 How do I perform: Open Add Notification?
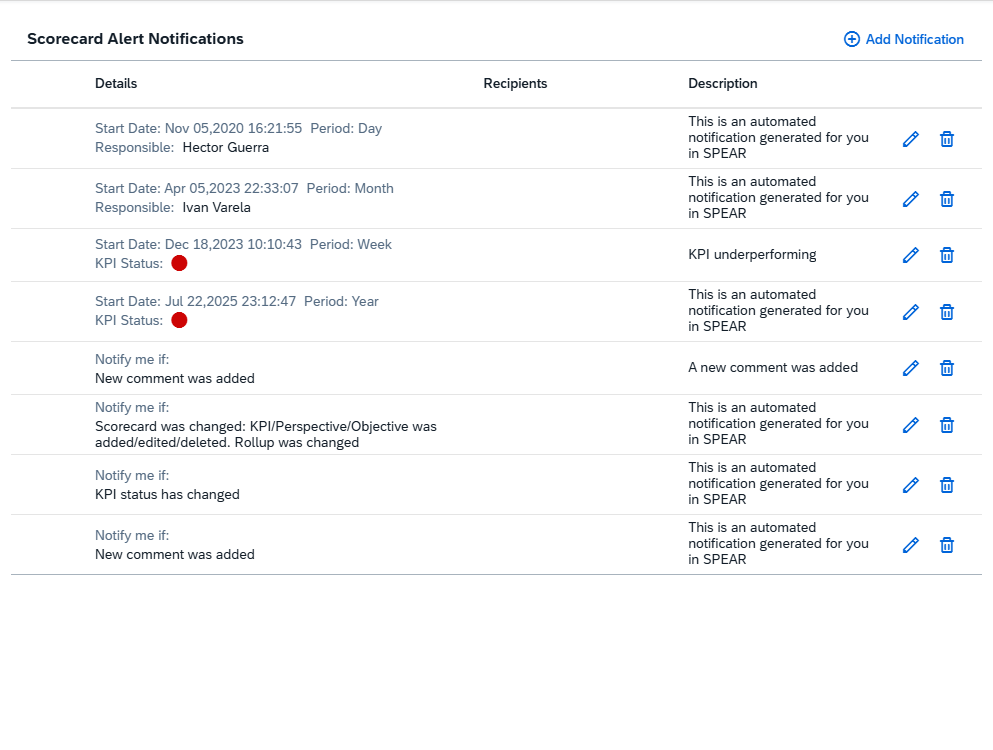tap(913, 39)
